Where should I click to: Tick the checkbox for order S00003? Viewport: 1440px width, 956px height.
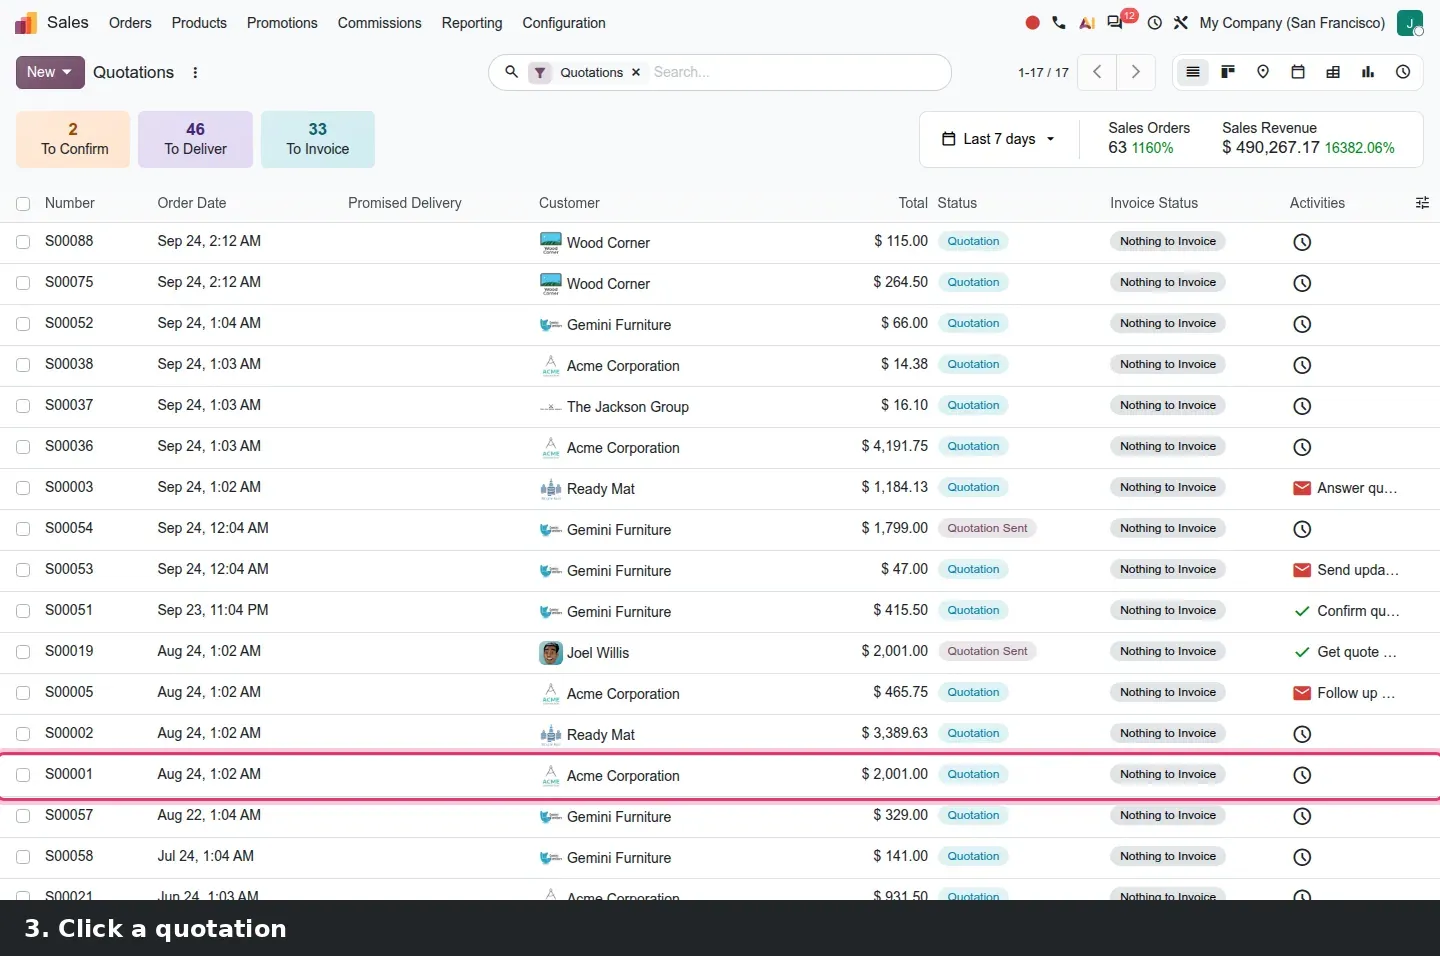(x=23, y=488)
